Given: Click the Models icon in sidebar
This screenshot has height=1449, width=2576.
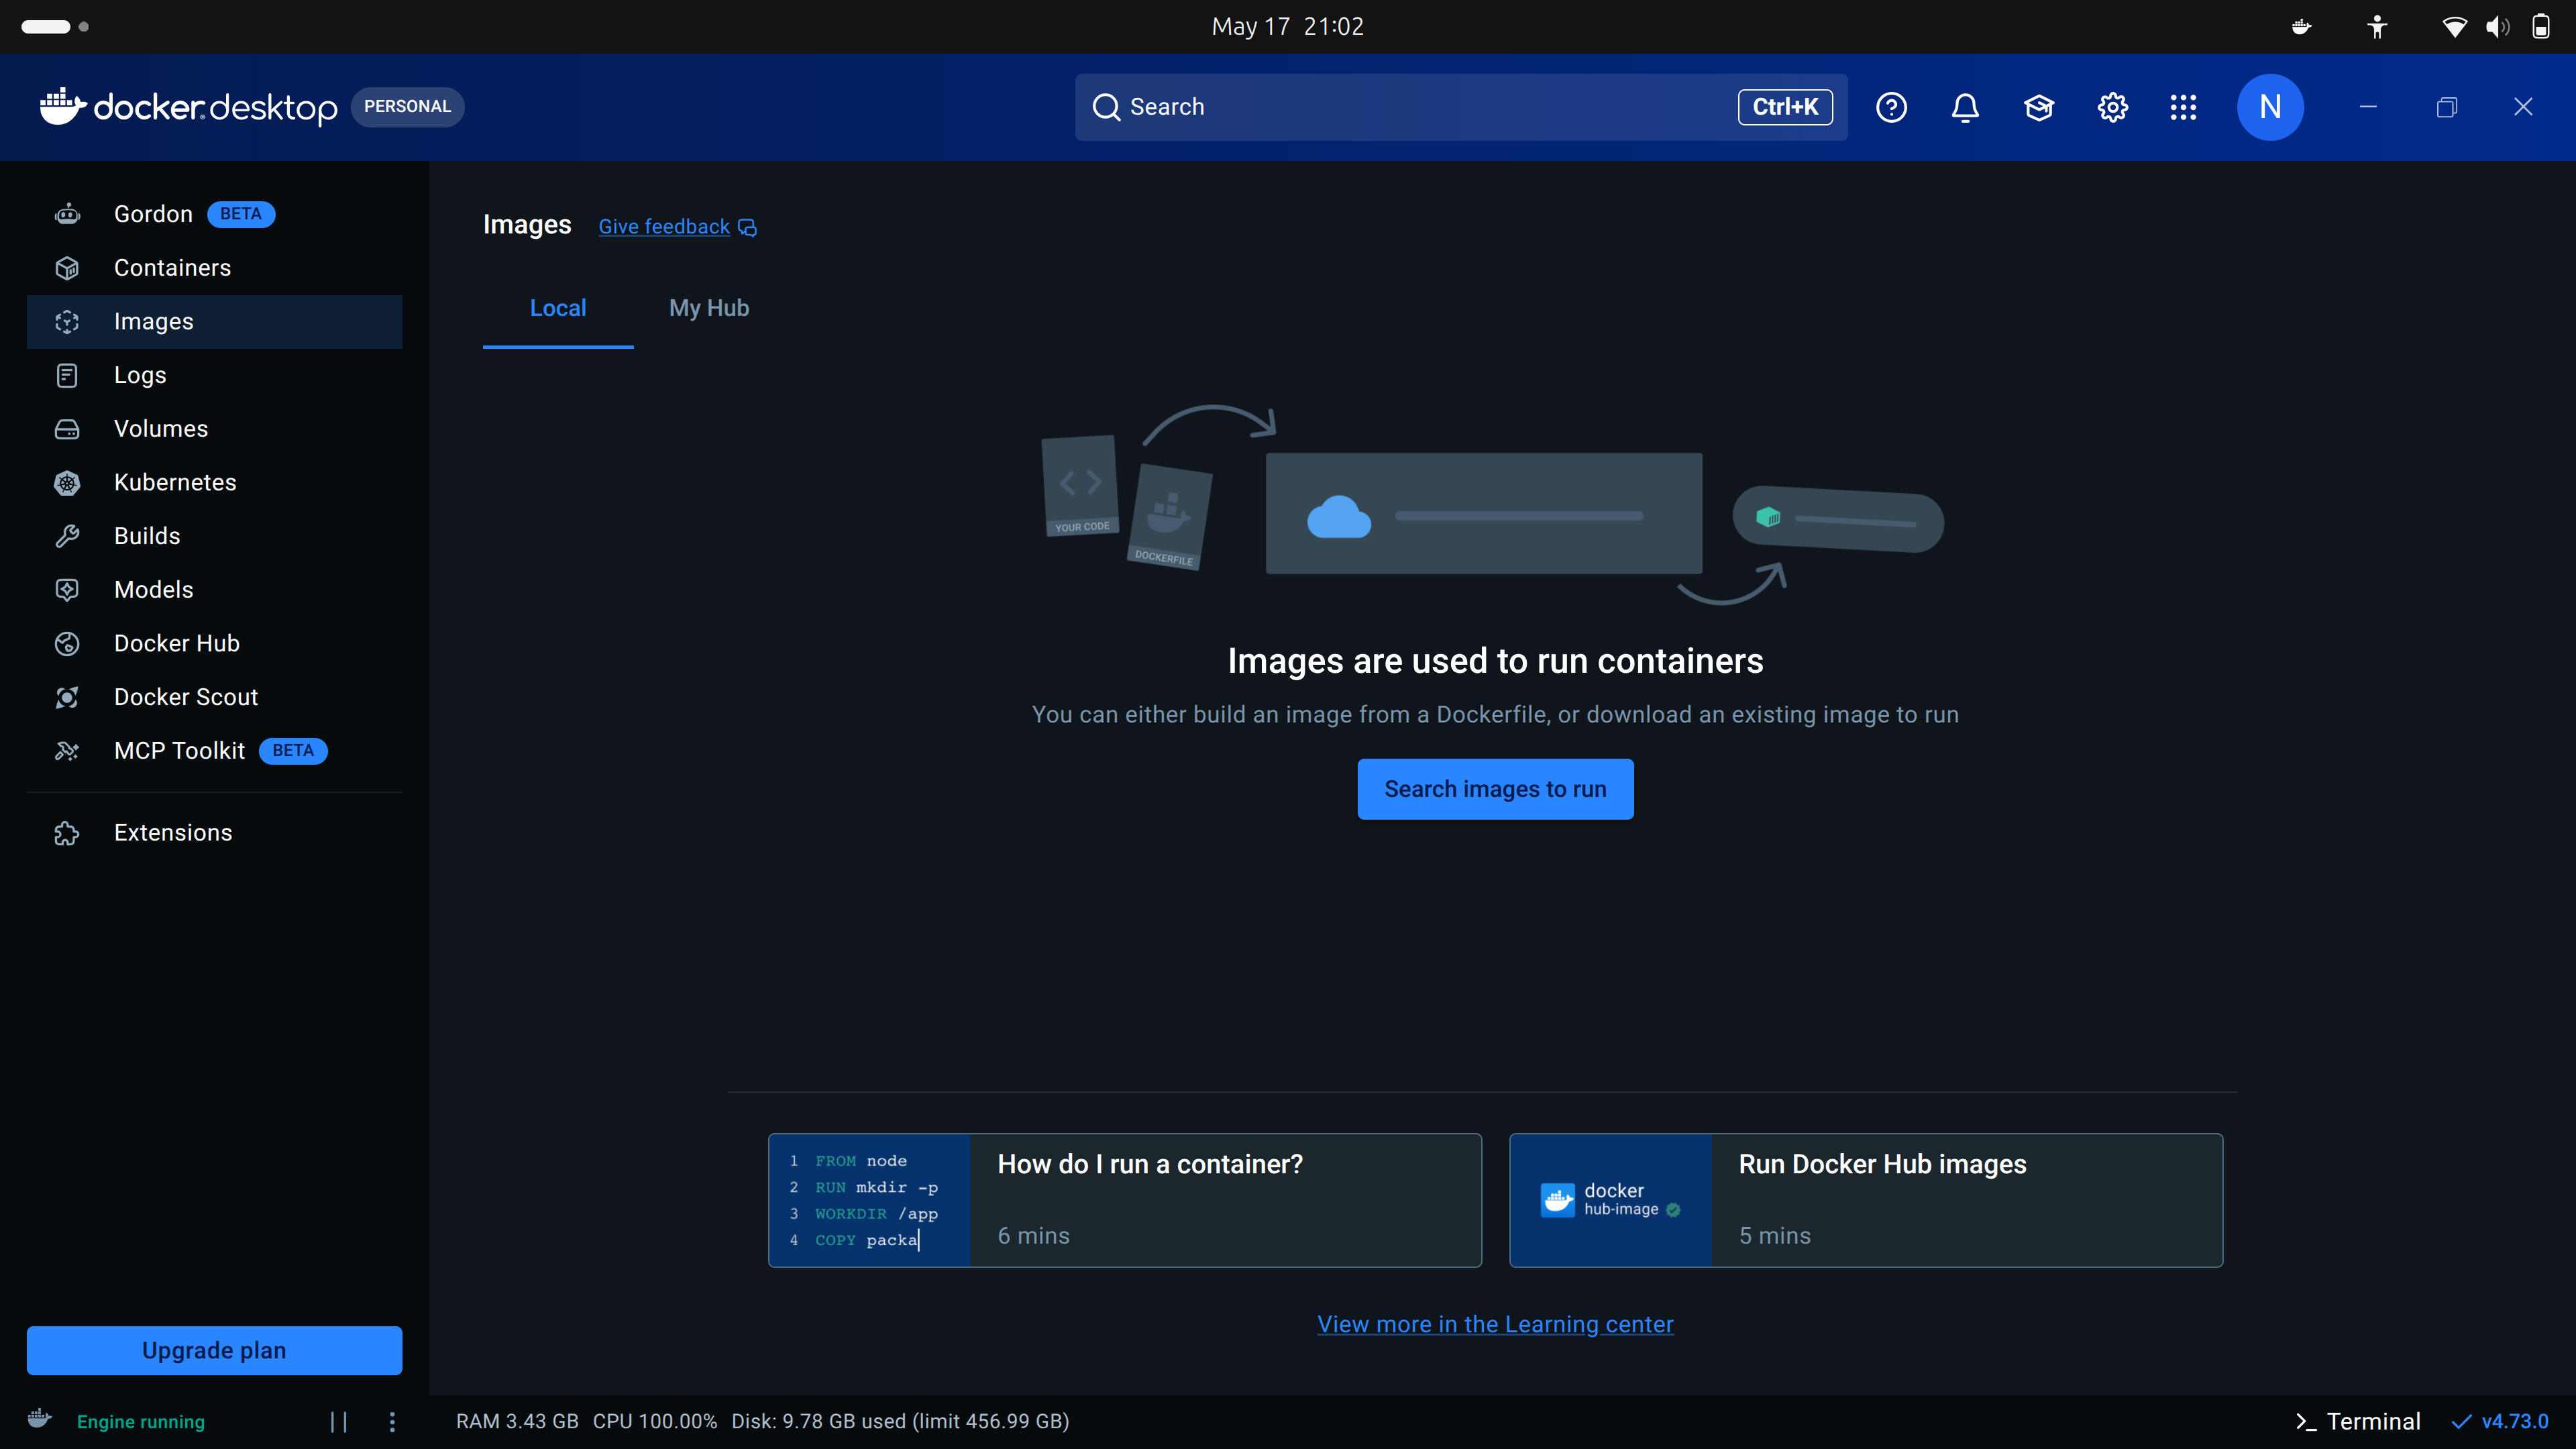Looking at the screenshot, I should pos(67,590).
